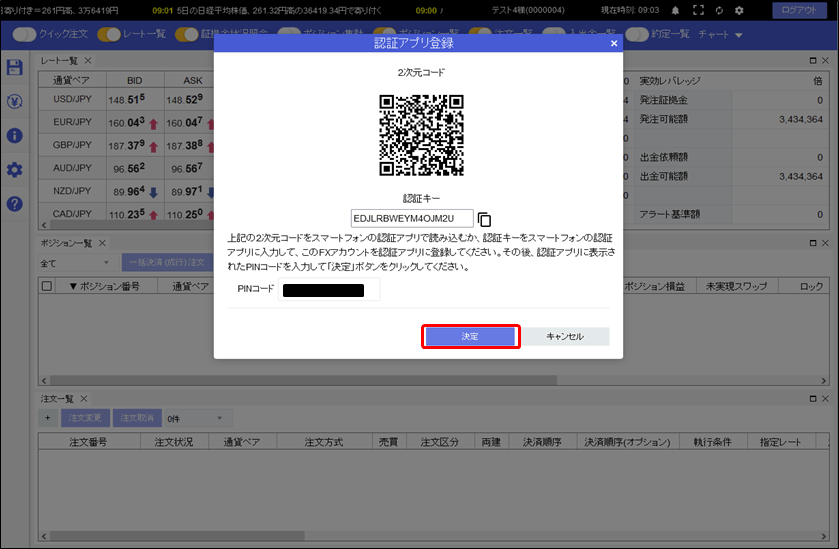Click the add order plus button
839x549 pixels.
[48, 418]
